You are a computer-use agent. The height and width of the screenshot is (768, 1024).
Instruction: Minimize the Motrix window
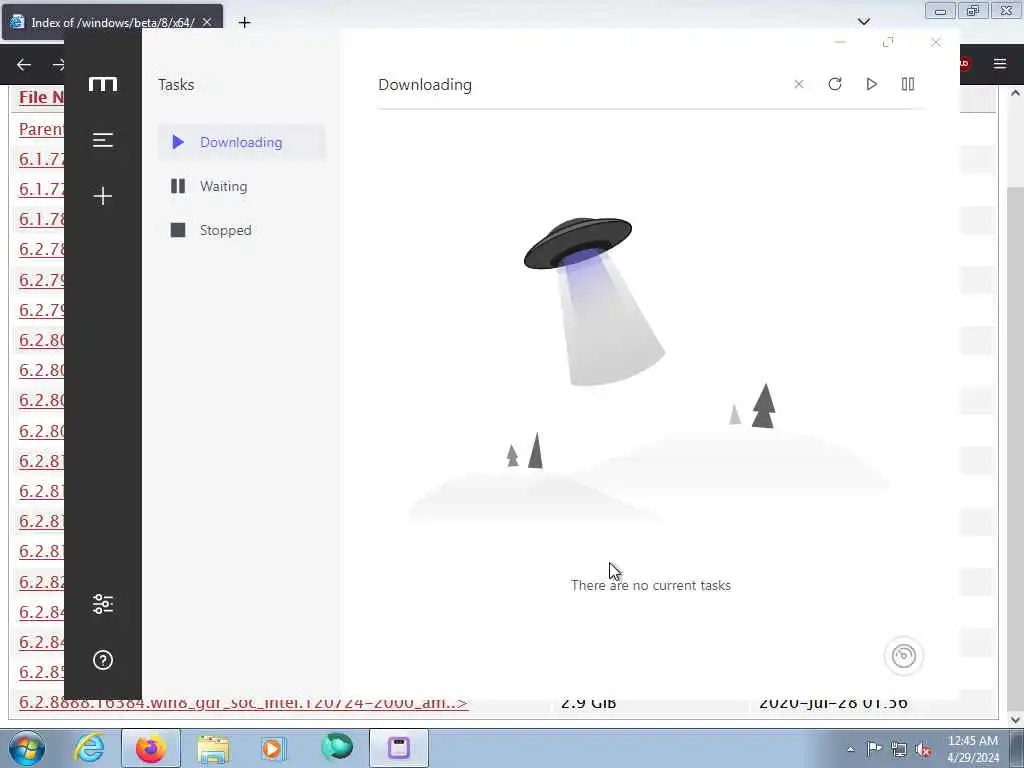[x=840, y=42]
